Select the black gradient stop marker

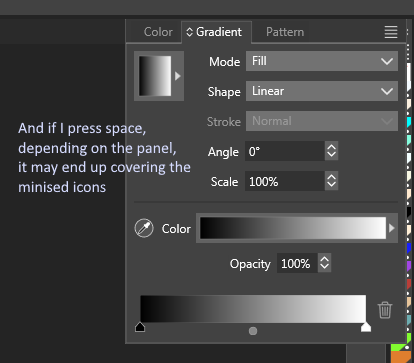(x=140, y=327)
